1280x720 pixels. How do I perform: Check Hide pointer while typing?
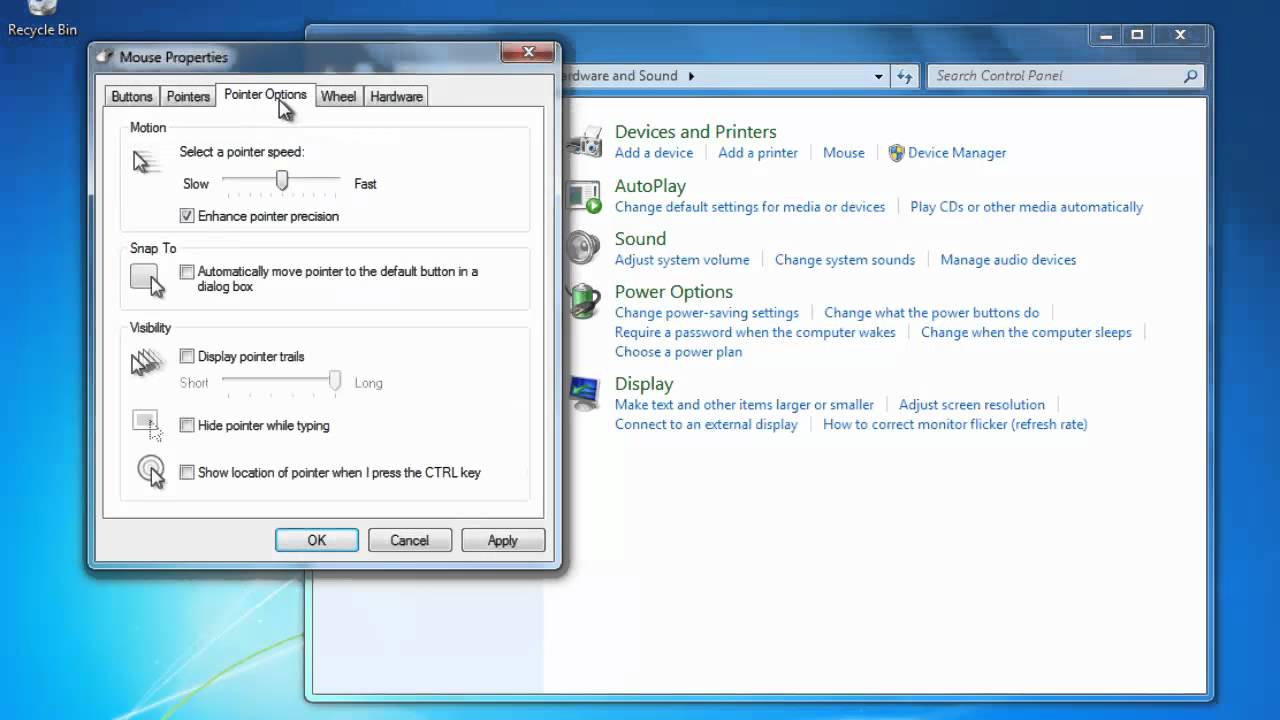(187, 425)
